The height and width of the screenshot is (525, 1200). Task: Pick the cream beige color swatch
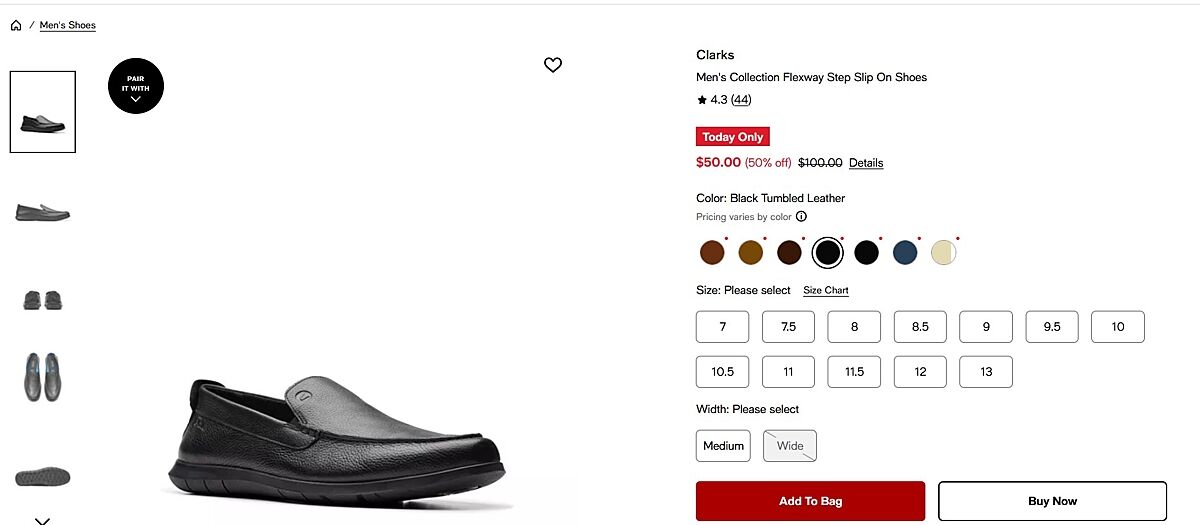pyautogui.click(x=943, y=253)
